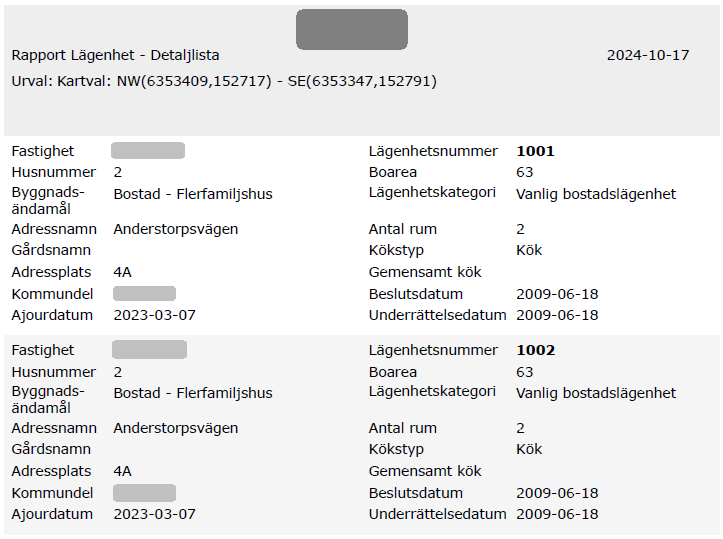Click the 'Gårdsnamn' label for apartment 1002
Screen dimensions: 723x539
pyautogui.click(x=51, y=449)
